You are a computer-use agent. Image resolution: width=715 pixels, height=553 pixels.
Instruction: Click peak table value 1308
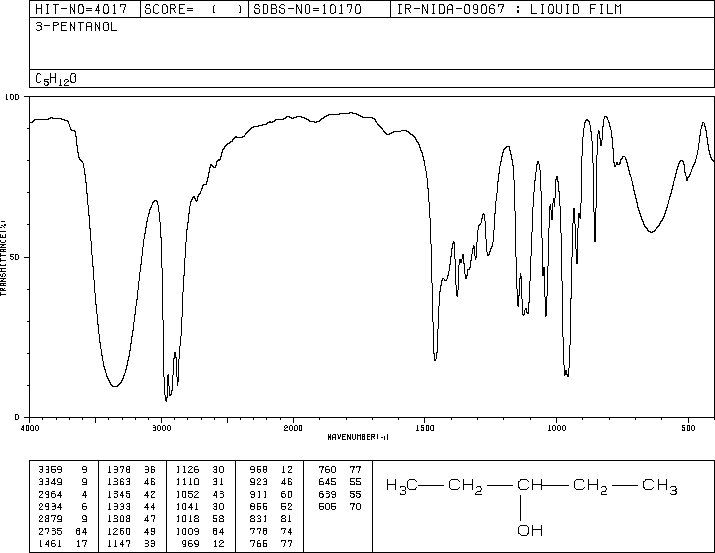coord(119,519)
